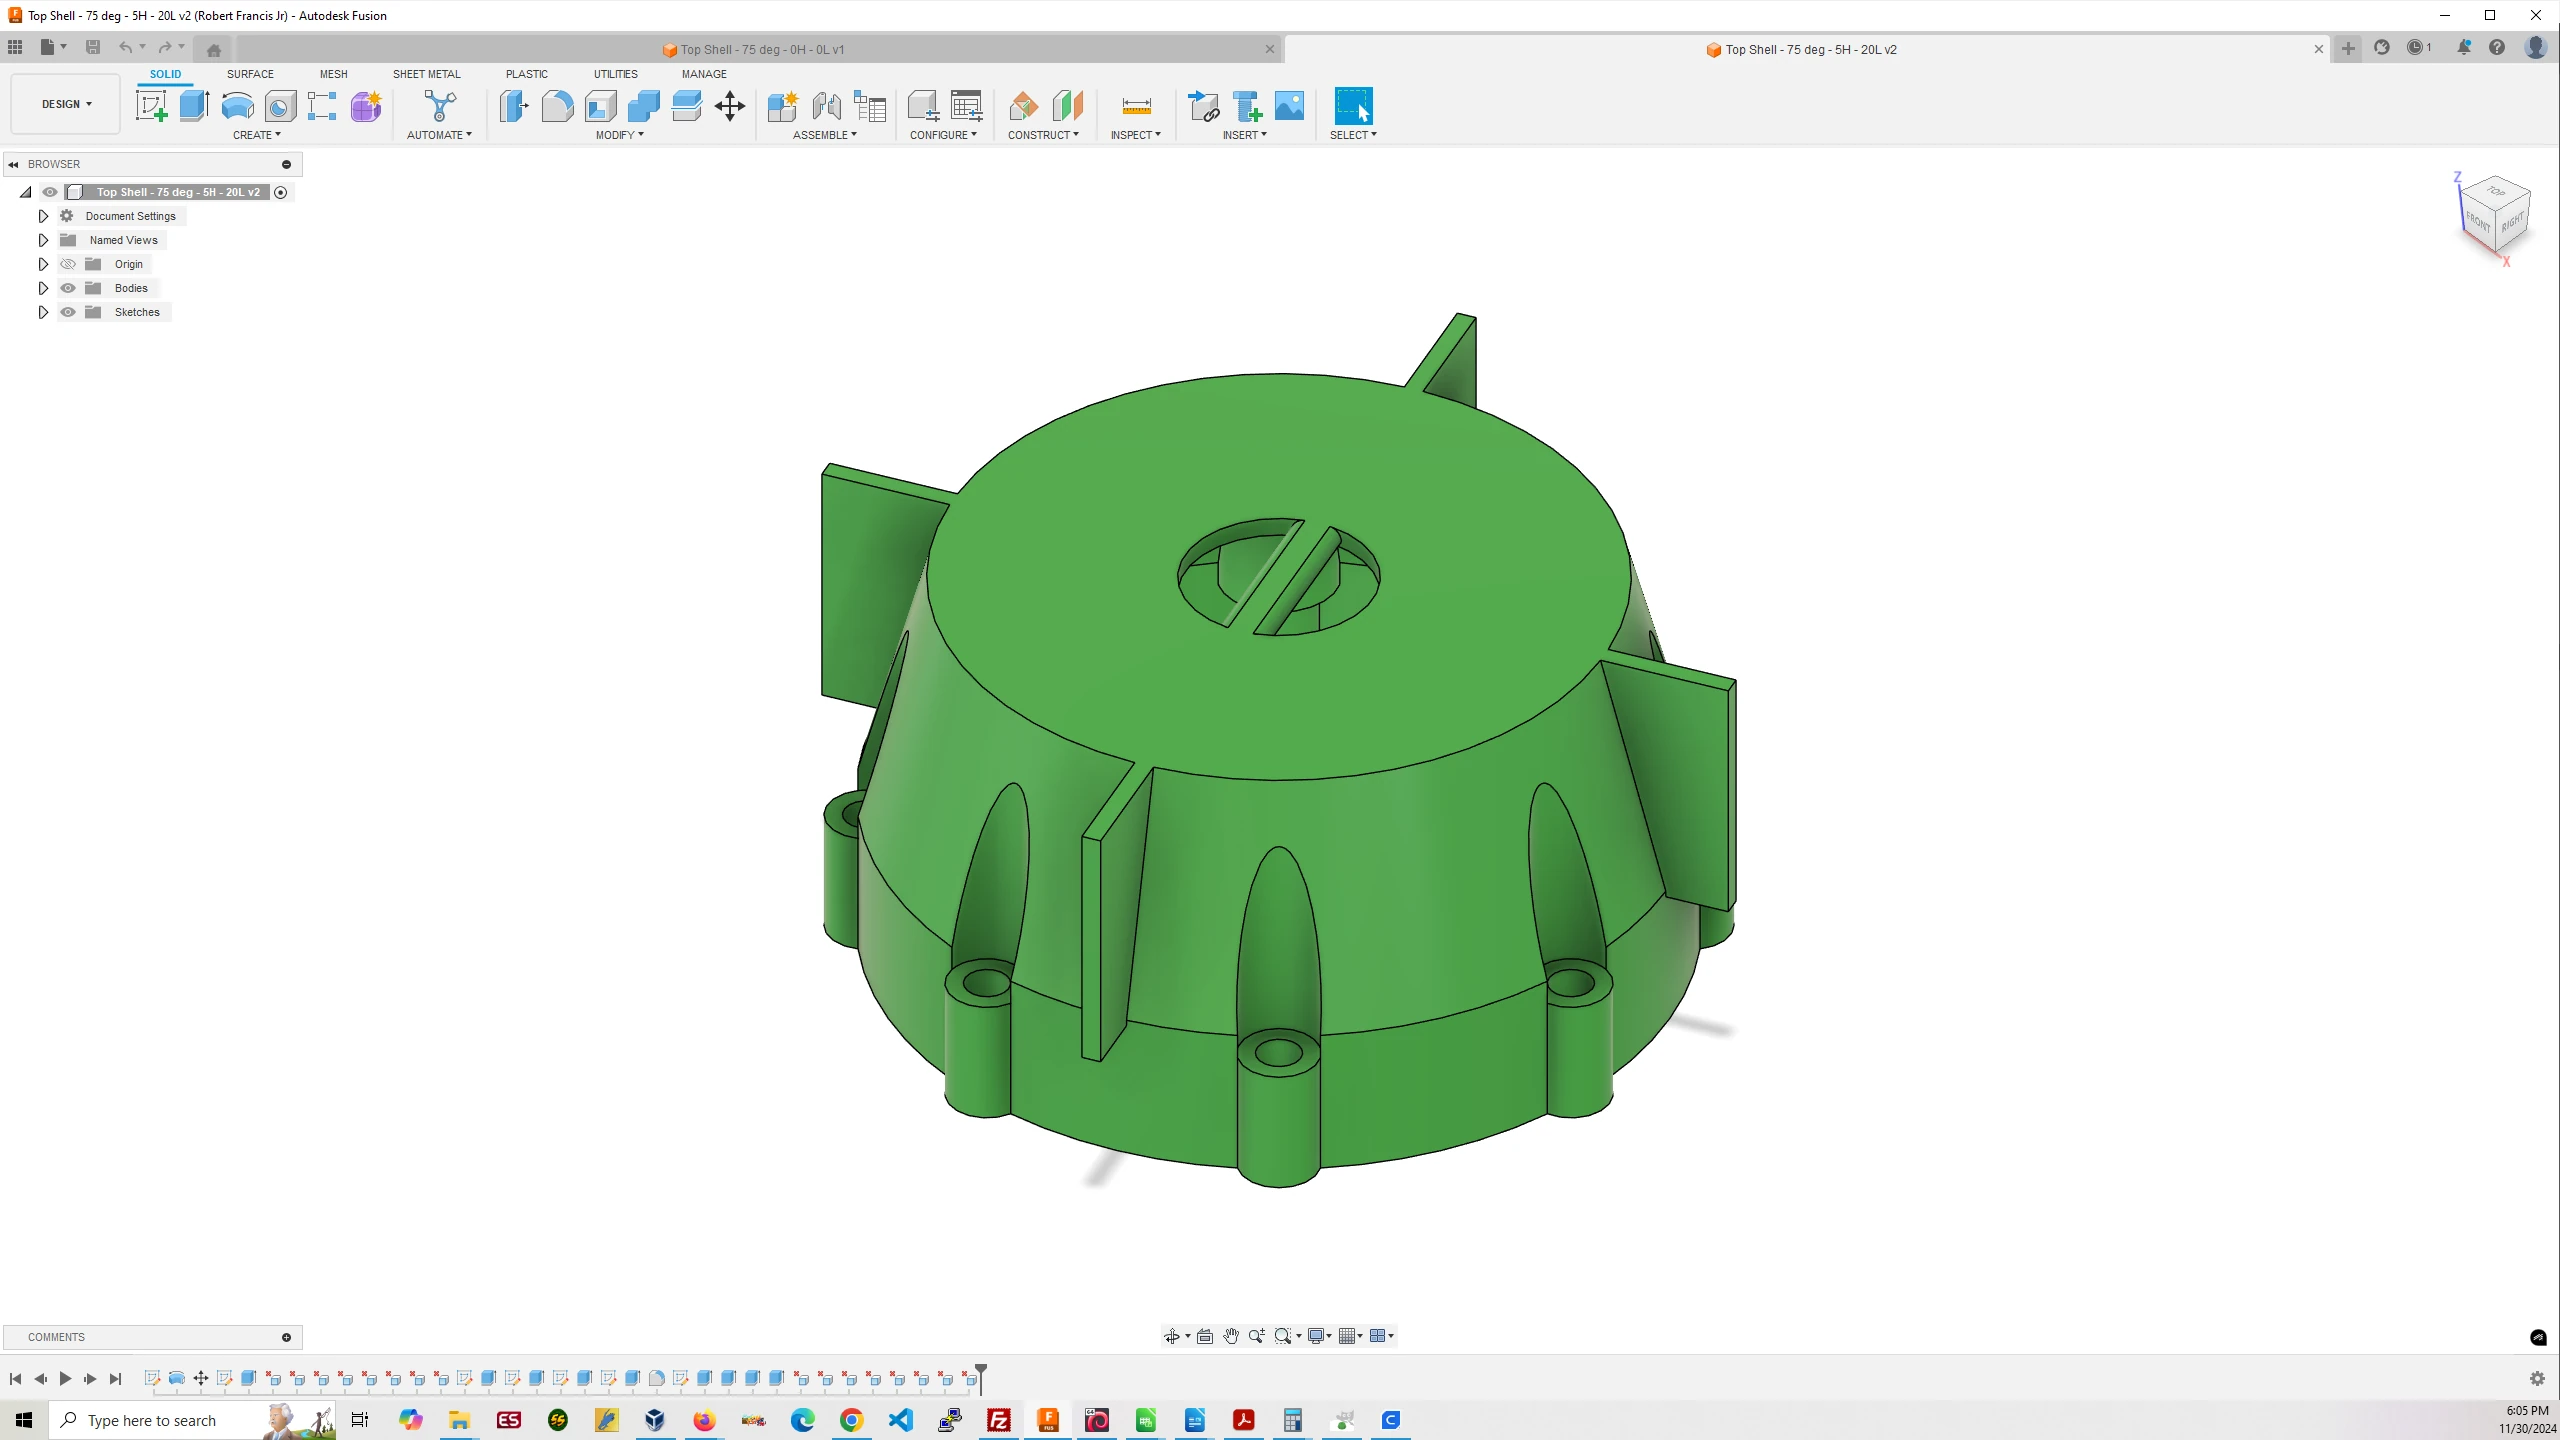The width and height of the screenshot is (2560, 1440).
Task: Click the Joint tool icon
Action: coord(826,106)
